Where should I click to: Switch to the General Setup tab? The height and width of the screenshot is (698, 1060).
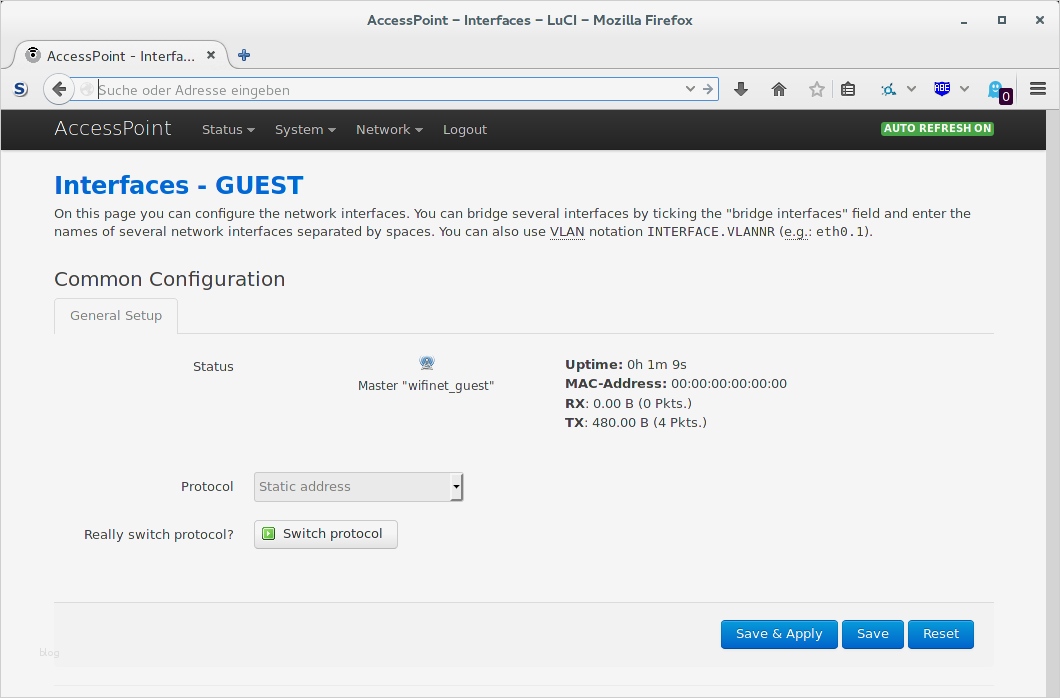(x=115, y=315)
